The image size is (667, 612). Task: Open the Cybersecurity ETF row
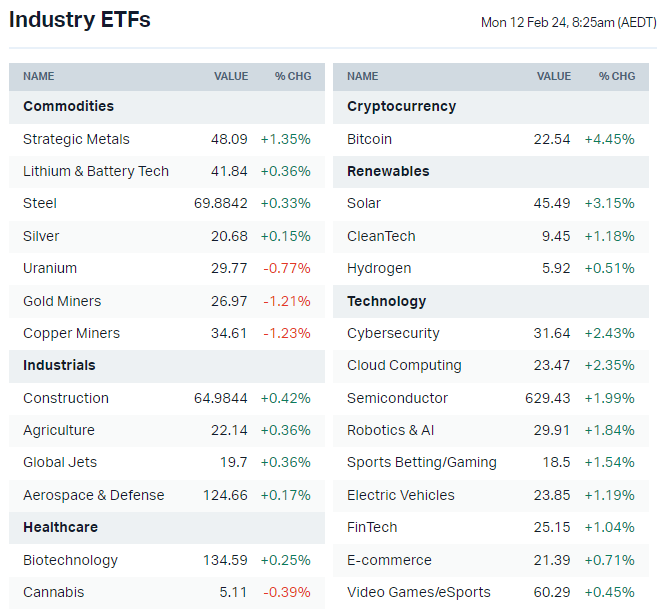393,333
